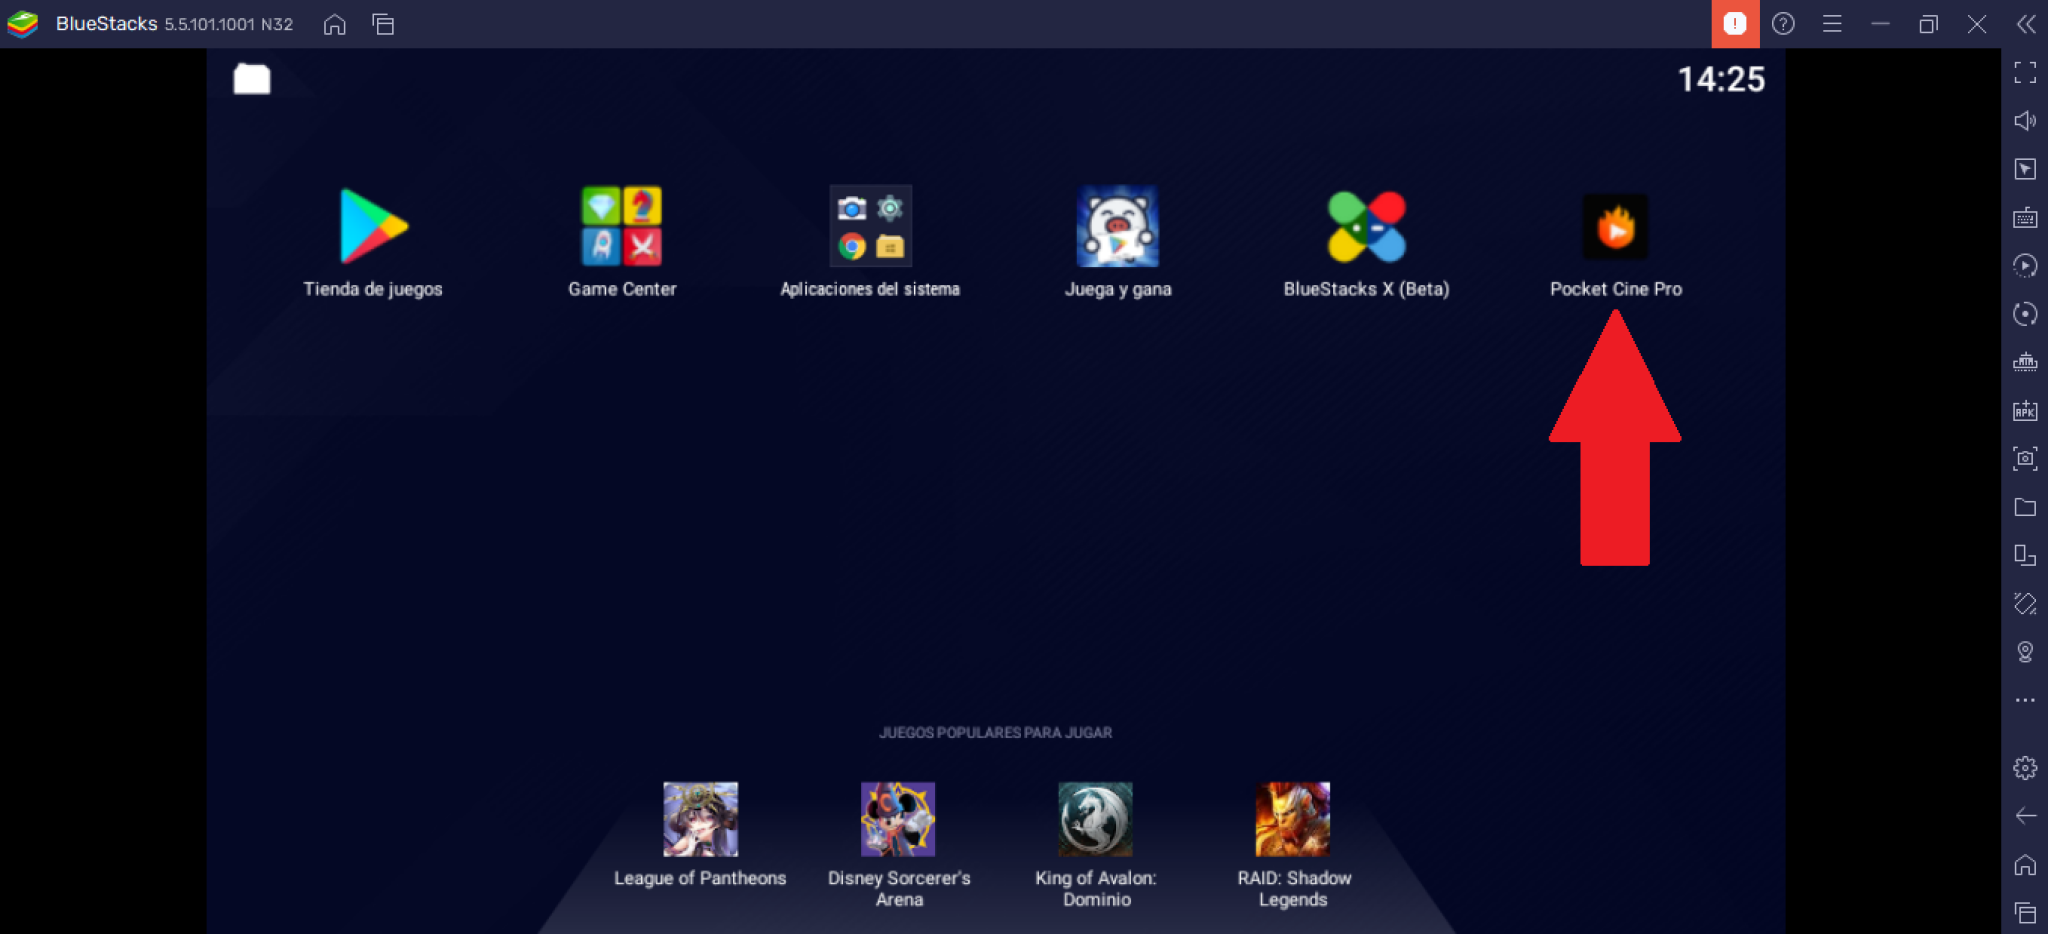Open the Aplicaciones del sistema folder
Viewport: 2048px width, 934px height.
click(870, 226)
